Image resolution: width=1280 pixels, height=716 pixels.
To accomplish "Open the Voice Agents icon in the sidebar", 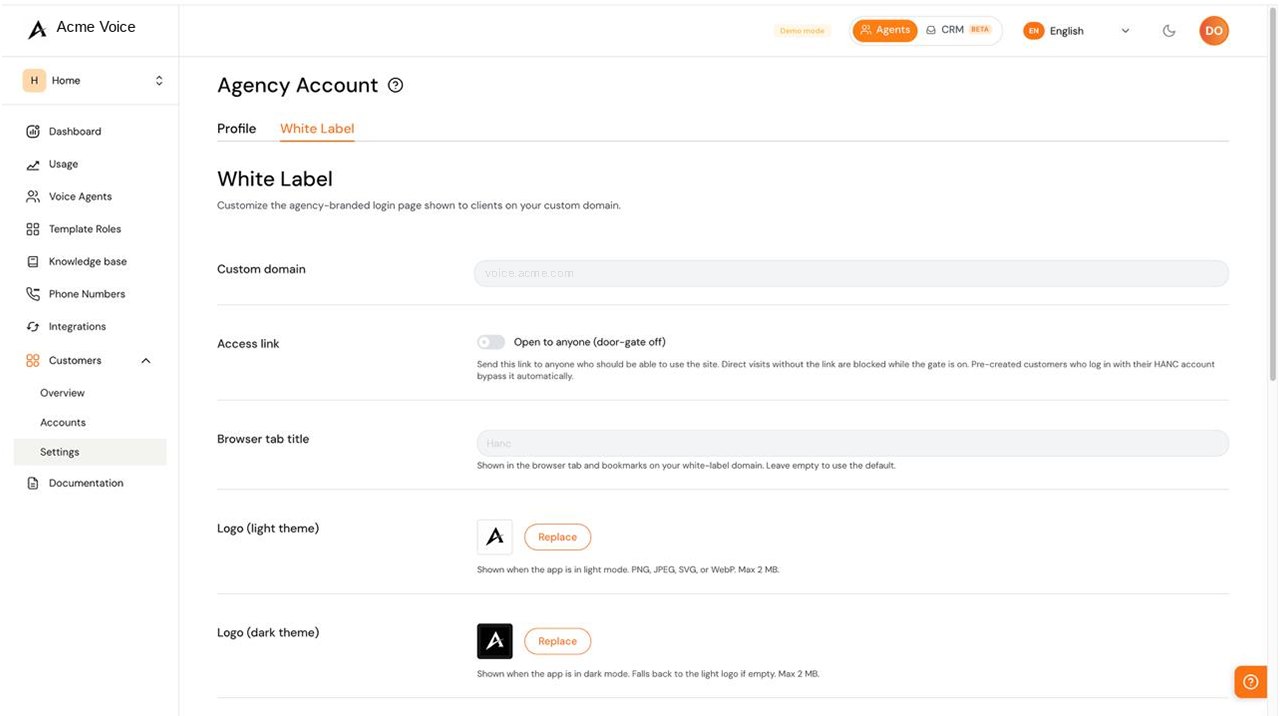I will point(33,197).
